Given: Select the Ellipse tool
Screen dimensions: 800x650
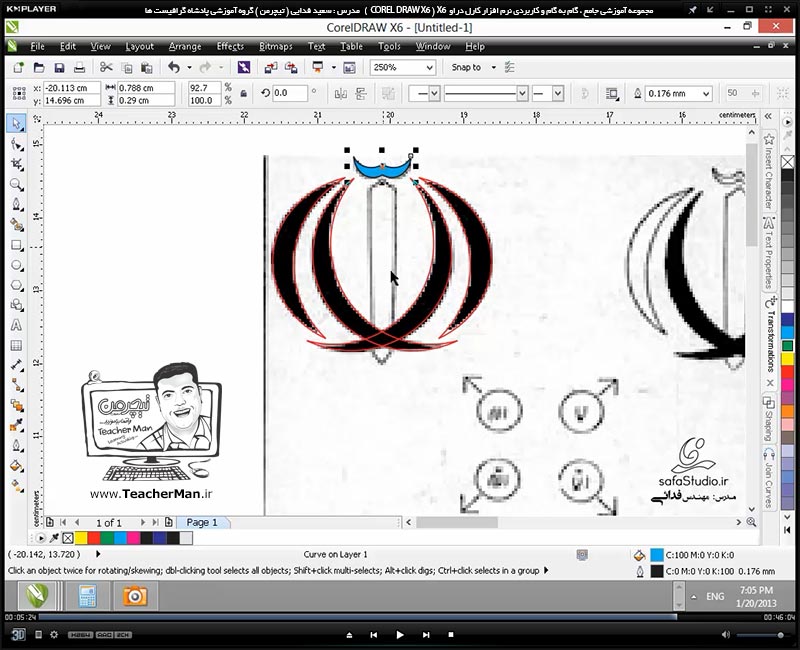Looking at the screenshot, I should click(x=17, y=265).
